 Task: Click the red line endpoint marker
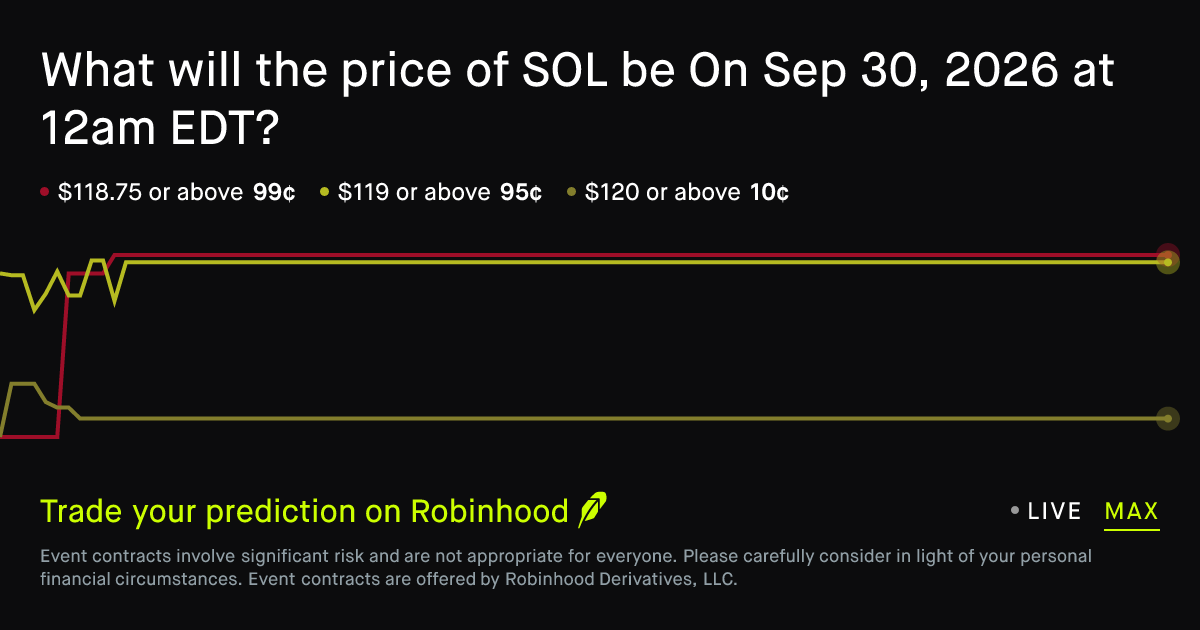pos(1168,254)
